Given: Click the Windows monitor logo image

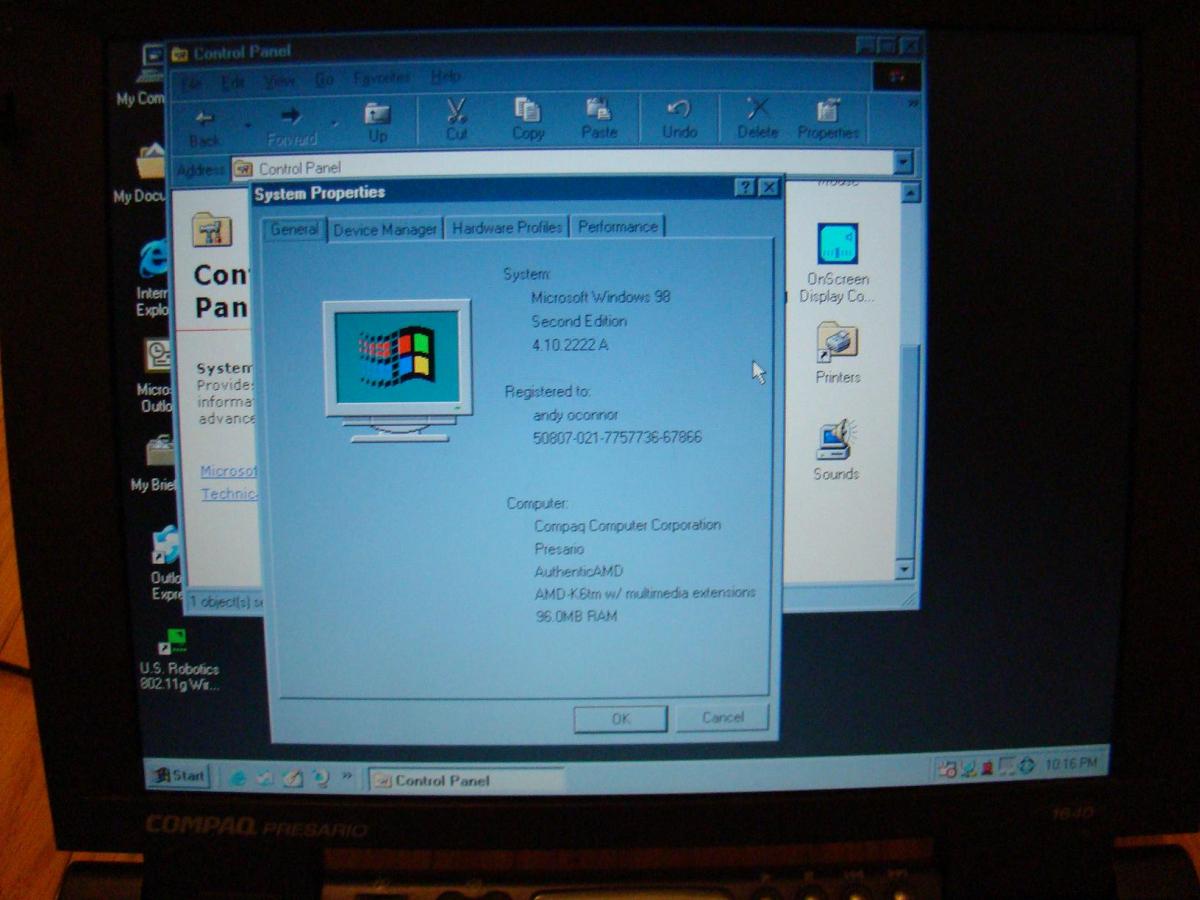Looking at the screenshot, I should (x=397, y=371).
